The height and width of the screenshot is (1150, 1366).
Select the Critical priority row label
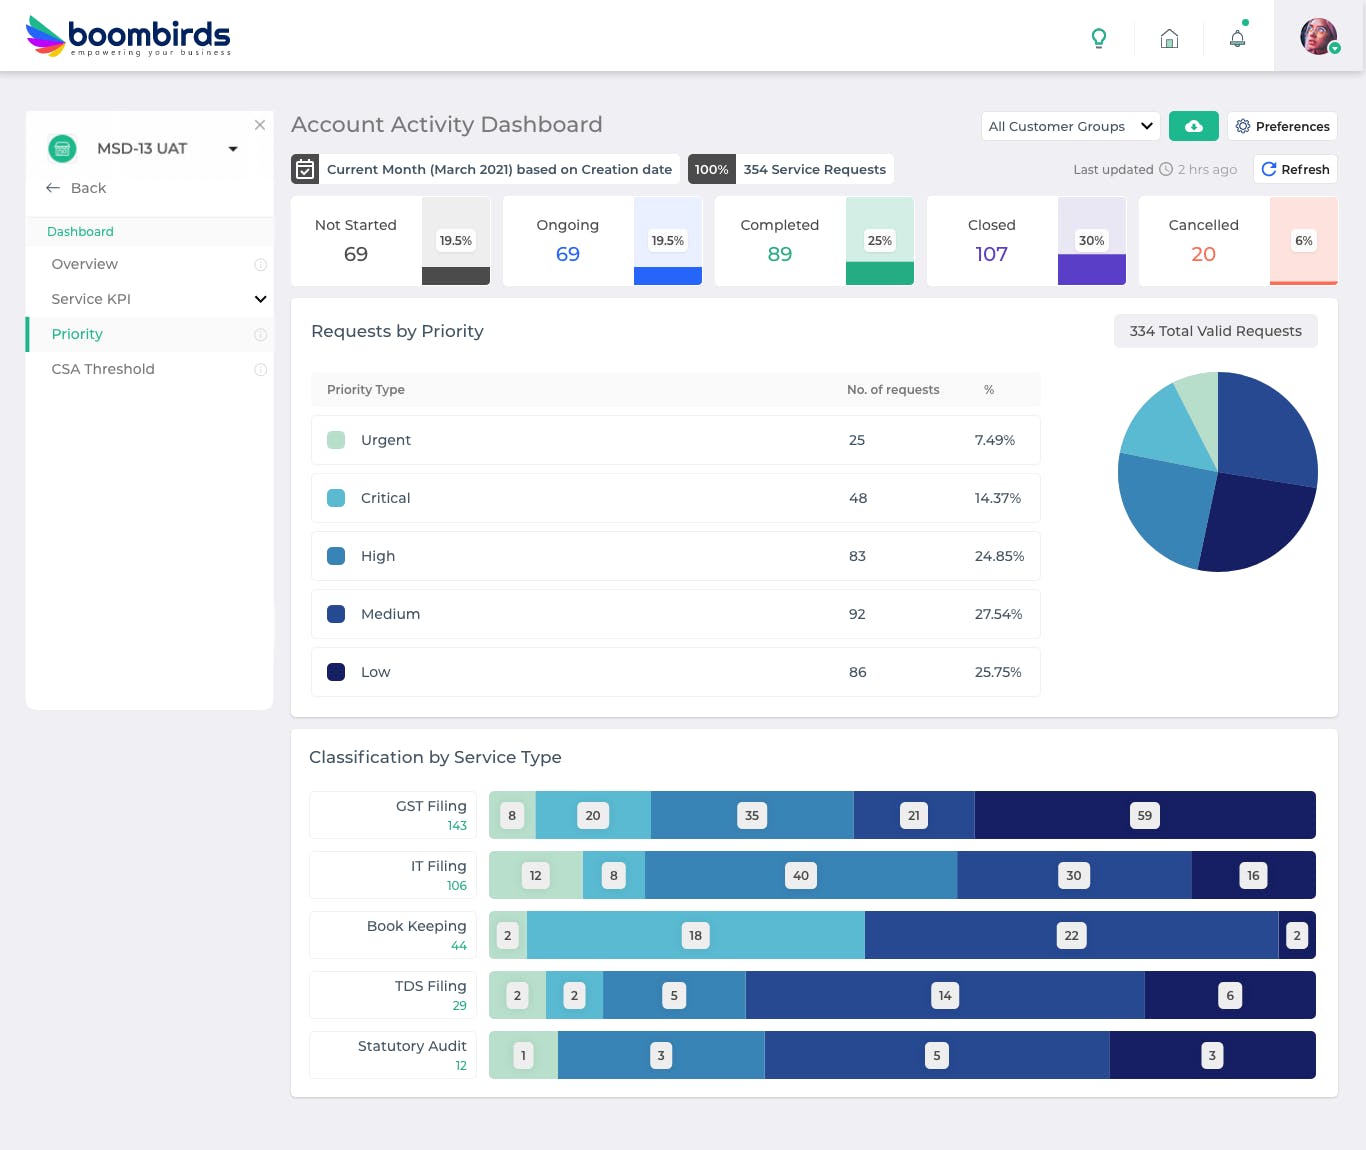[x=386, y=498]
